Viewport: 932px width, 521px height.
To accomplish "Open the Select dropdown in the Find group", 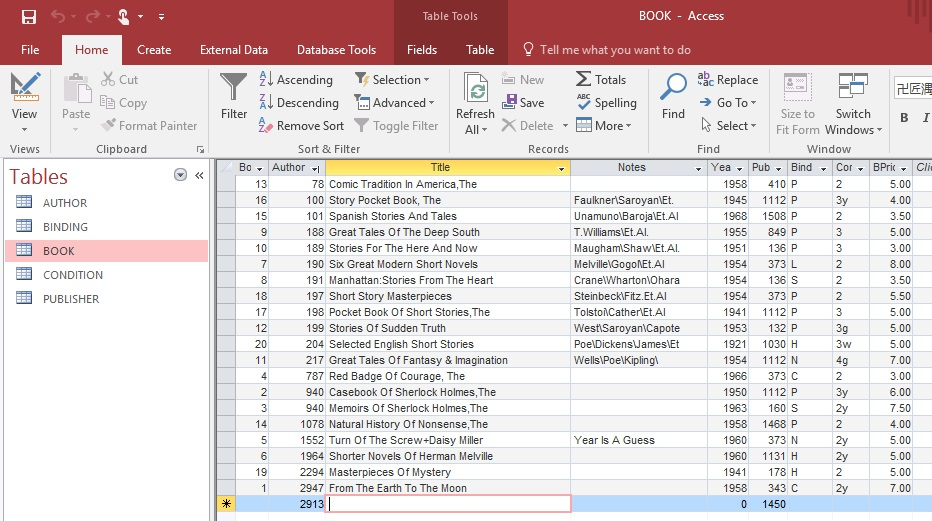I will click(728, 126).
